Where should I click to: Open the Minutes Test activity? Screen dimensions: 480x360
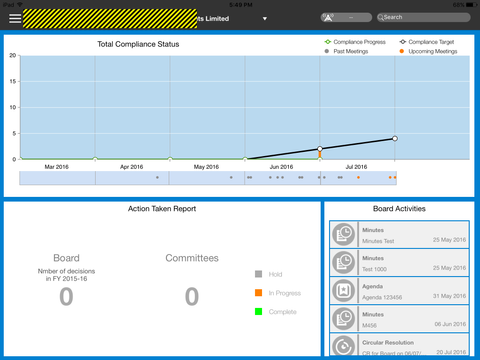(x=399, y=234)
